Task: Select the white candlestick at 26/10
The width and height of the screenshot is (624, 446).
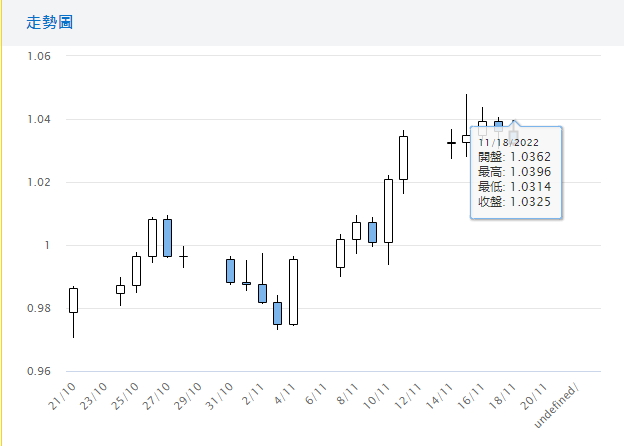Action: coord(152,238)
